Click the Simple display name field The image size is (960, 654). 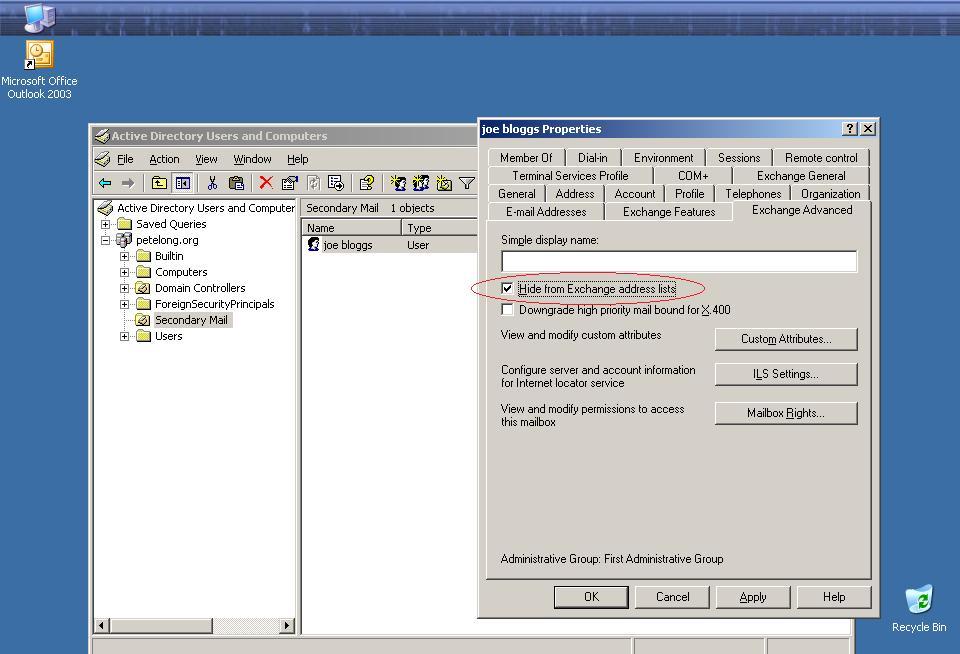coord(679,261)
